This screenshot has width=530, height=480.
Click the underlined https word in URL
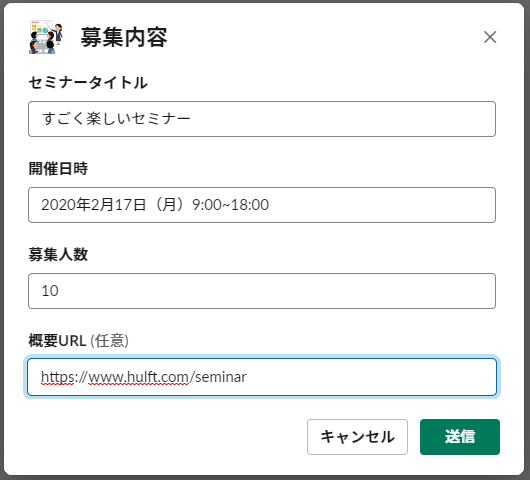pyautogui.click(x=57, y=377)
